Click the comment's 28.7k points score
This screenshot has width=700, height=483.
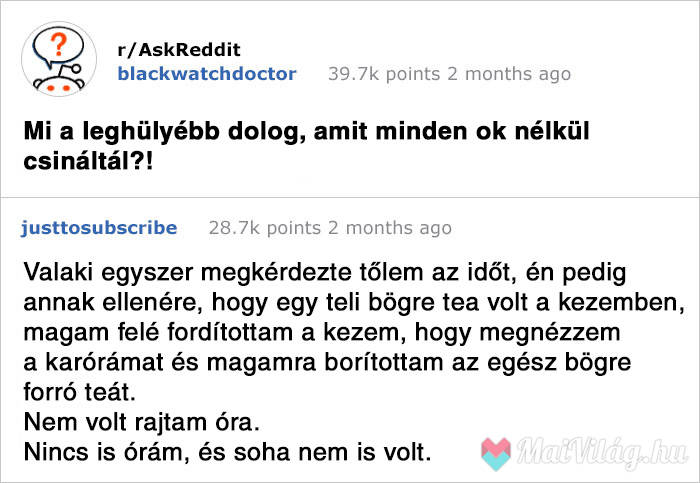pos(265,228)
